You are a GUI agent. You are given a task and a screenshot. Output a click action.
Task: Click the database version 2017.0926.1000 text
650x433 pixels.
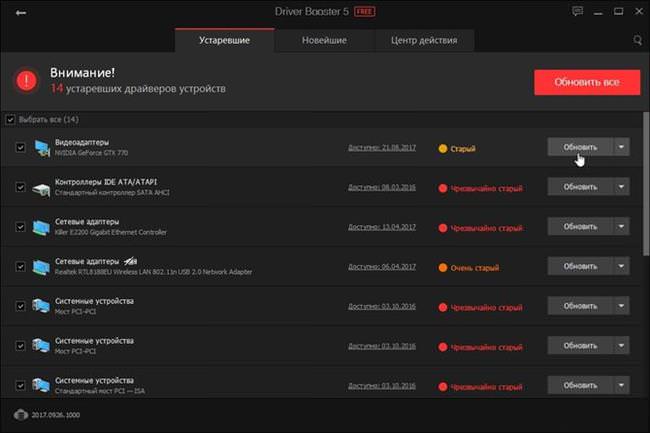tap(56, 415)
